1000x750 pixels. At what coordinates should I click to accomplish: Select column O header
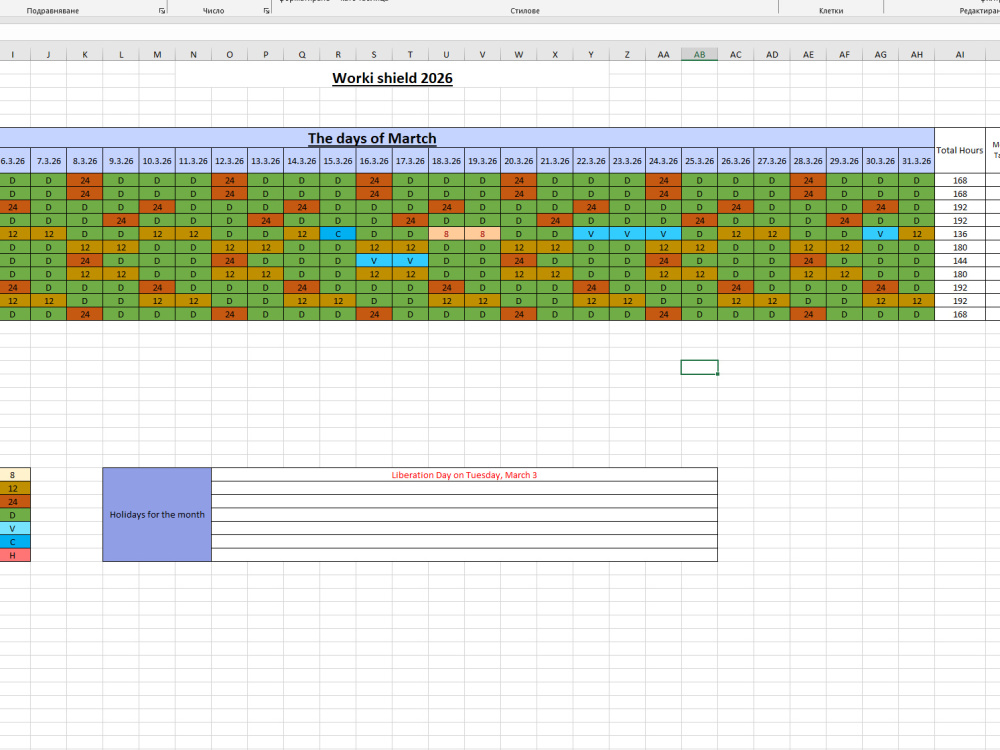230,55
